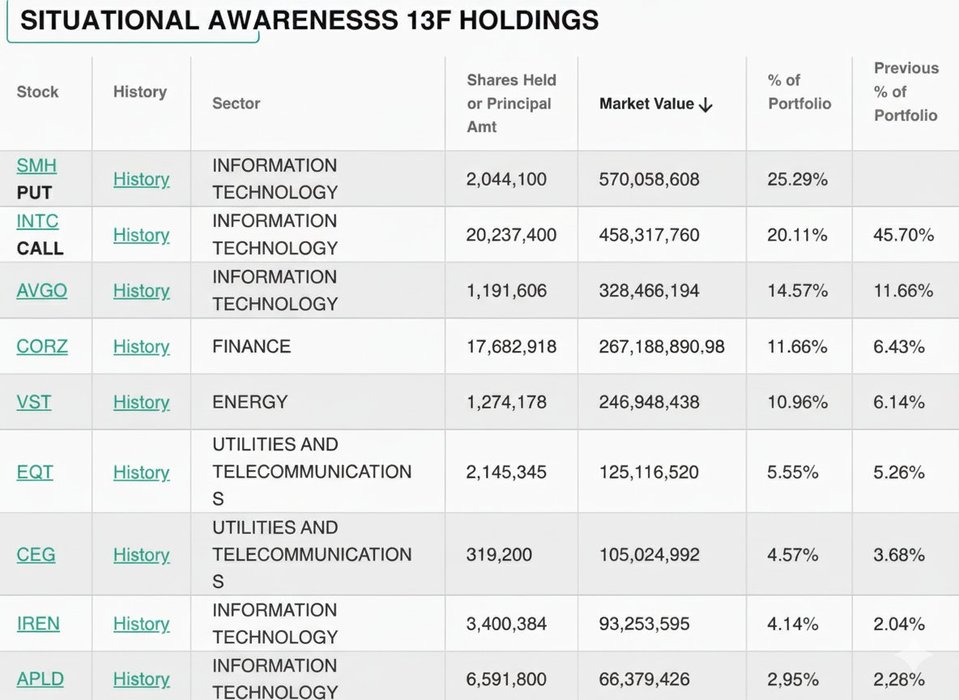This screenshot has height=700, width=959.
Task: View History for the CORZ row
Action: [141, 347]
